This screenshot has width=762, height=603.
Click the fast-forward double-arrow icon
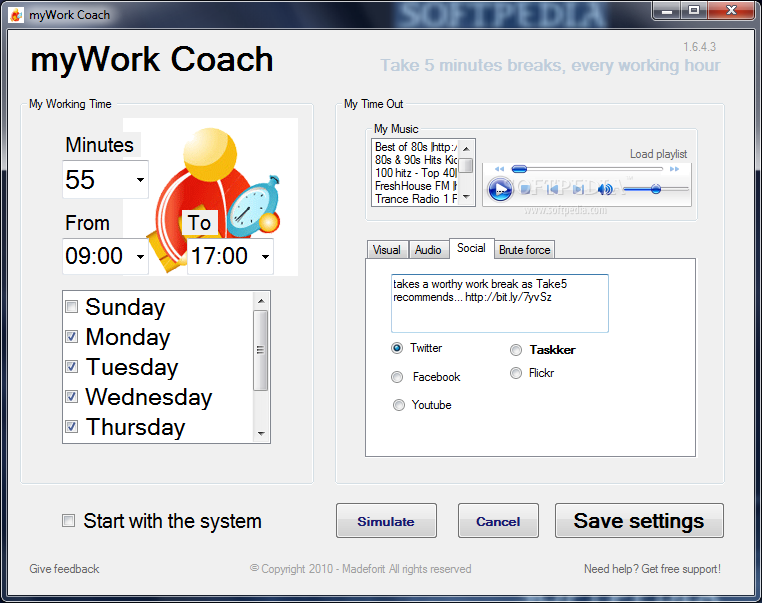coord(675,169)
